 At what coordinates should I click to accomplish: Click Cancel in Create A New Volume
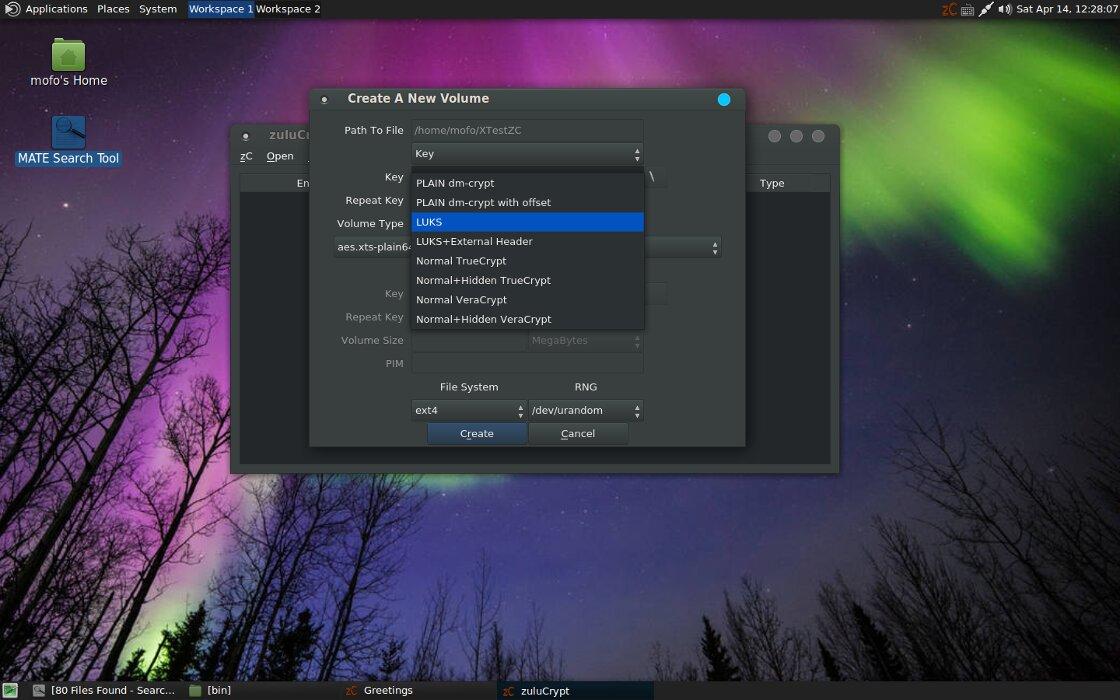pyautogui.click(x=578, y=434)
